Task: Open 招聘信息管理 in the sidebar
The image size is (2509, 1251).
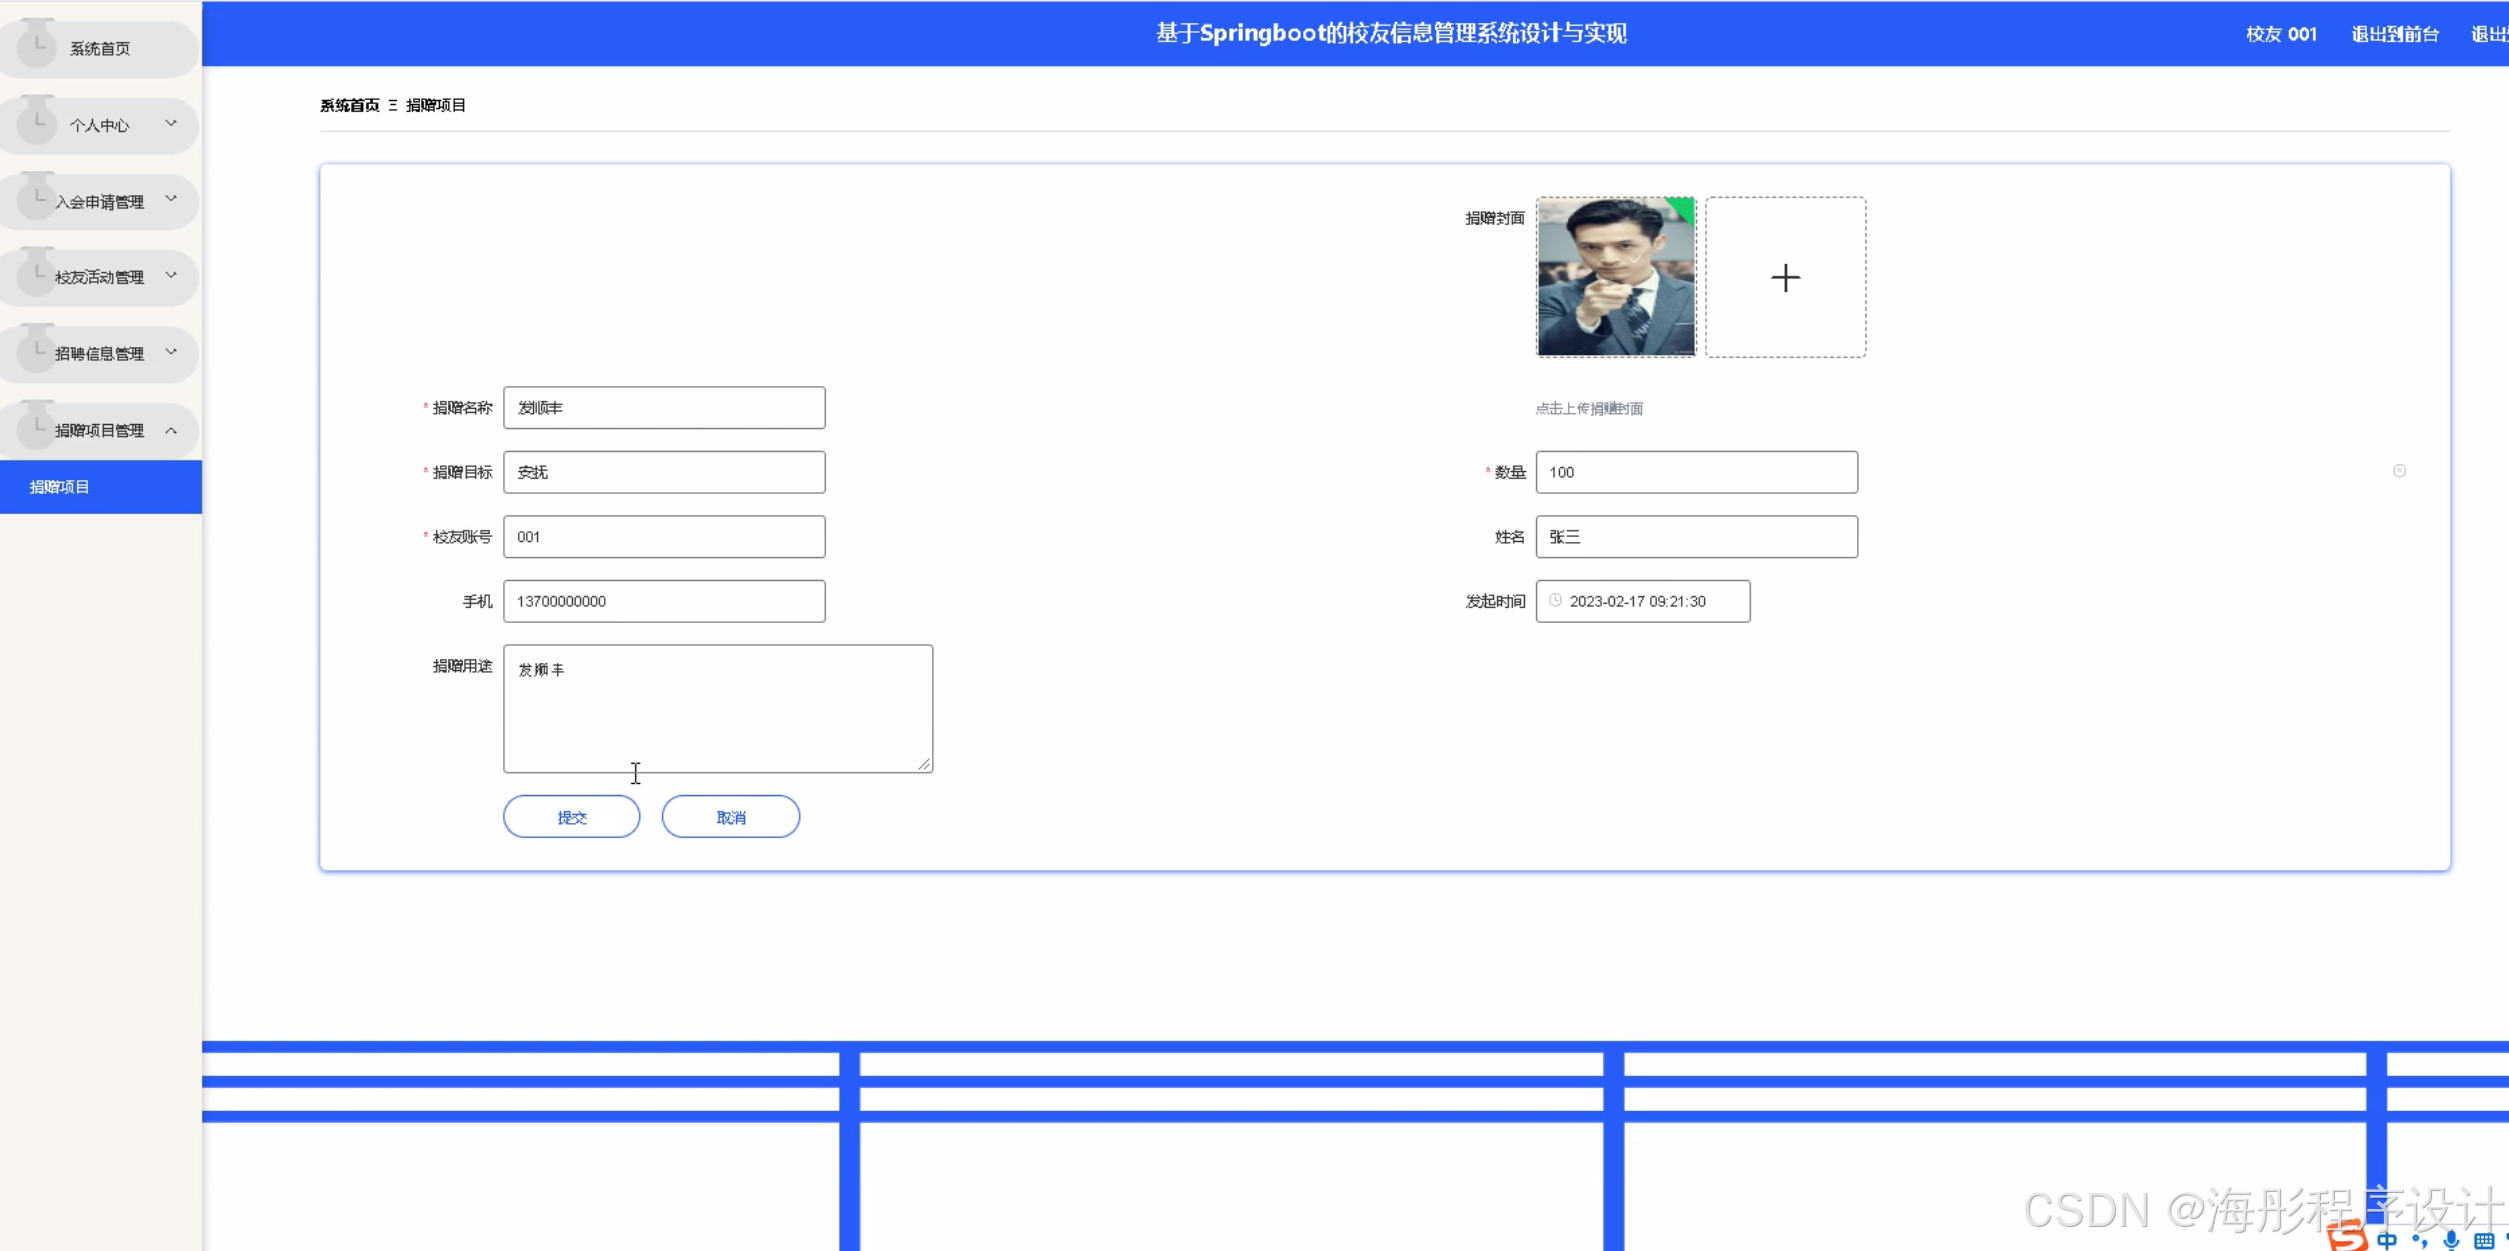Action: point(99,353)
